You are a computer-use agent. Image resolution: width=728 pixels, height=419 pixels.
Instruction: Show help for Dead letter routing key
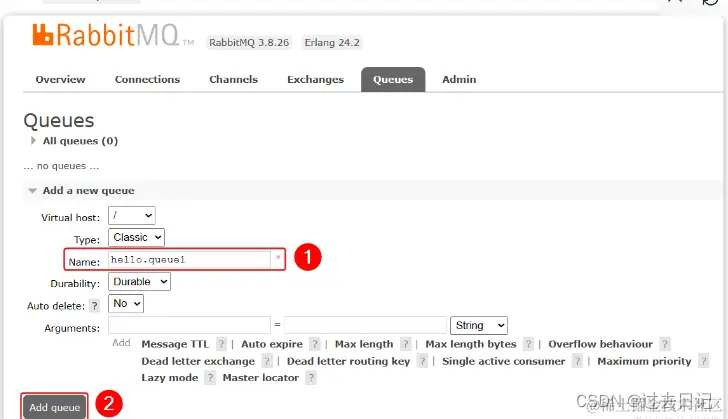click(422, 361)
